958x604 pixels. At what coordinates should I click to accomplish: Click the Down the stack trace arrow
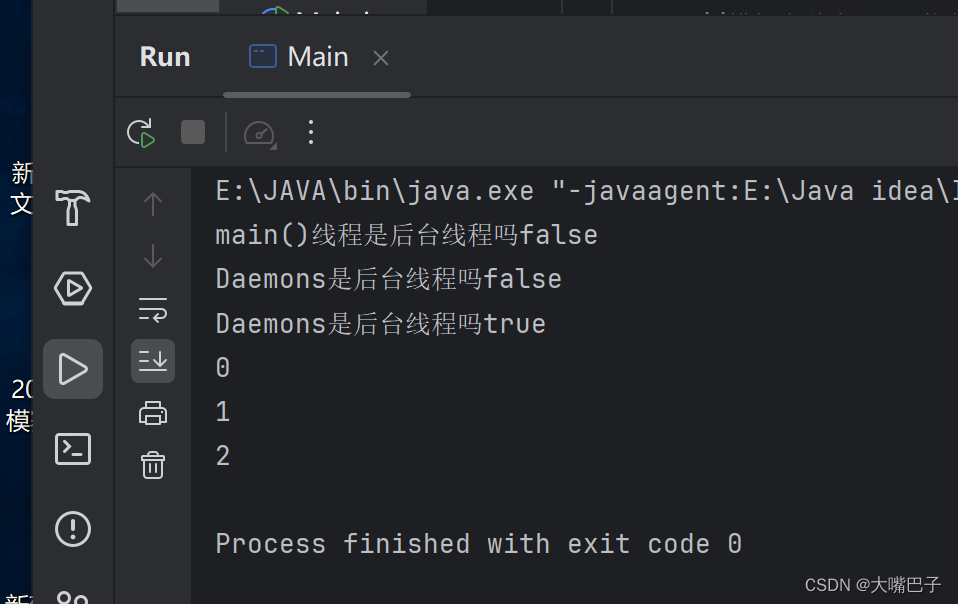(x=153, y=257)
